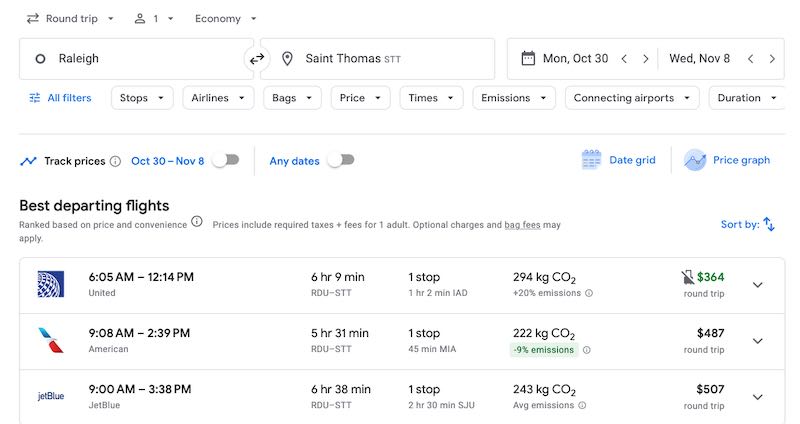
Task: Click All filters button
Action: [60, 98]
